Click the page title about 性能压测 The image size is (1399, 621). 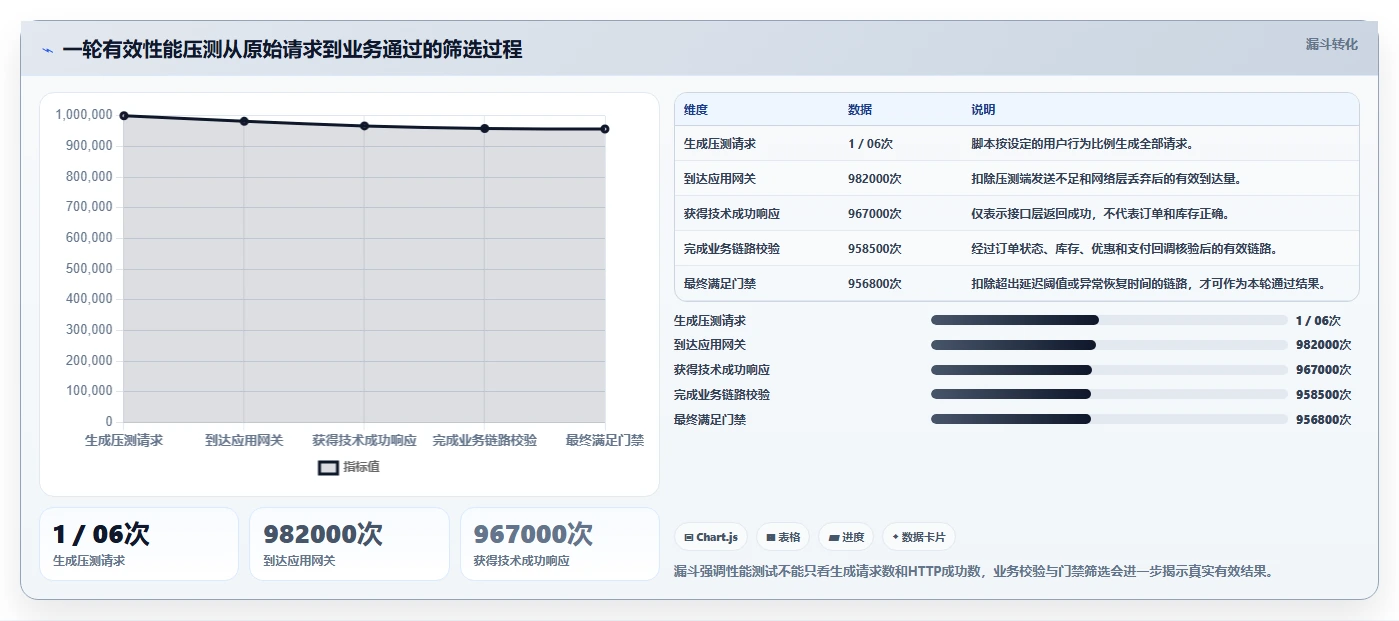[292, 49]
